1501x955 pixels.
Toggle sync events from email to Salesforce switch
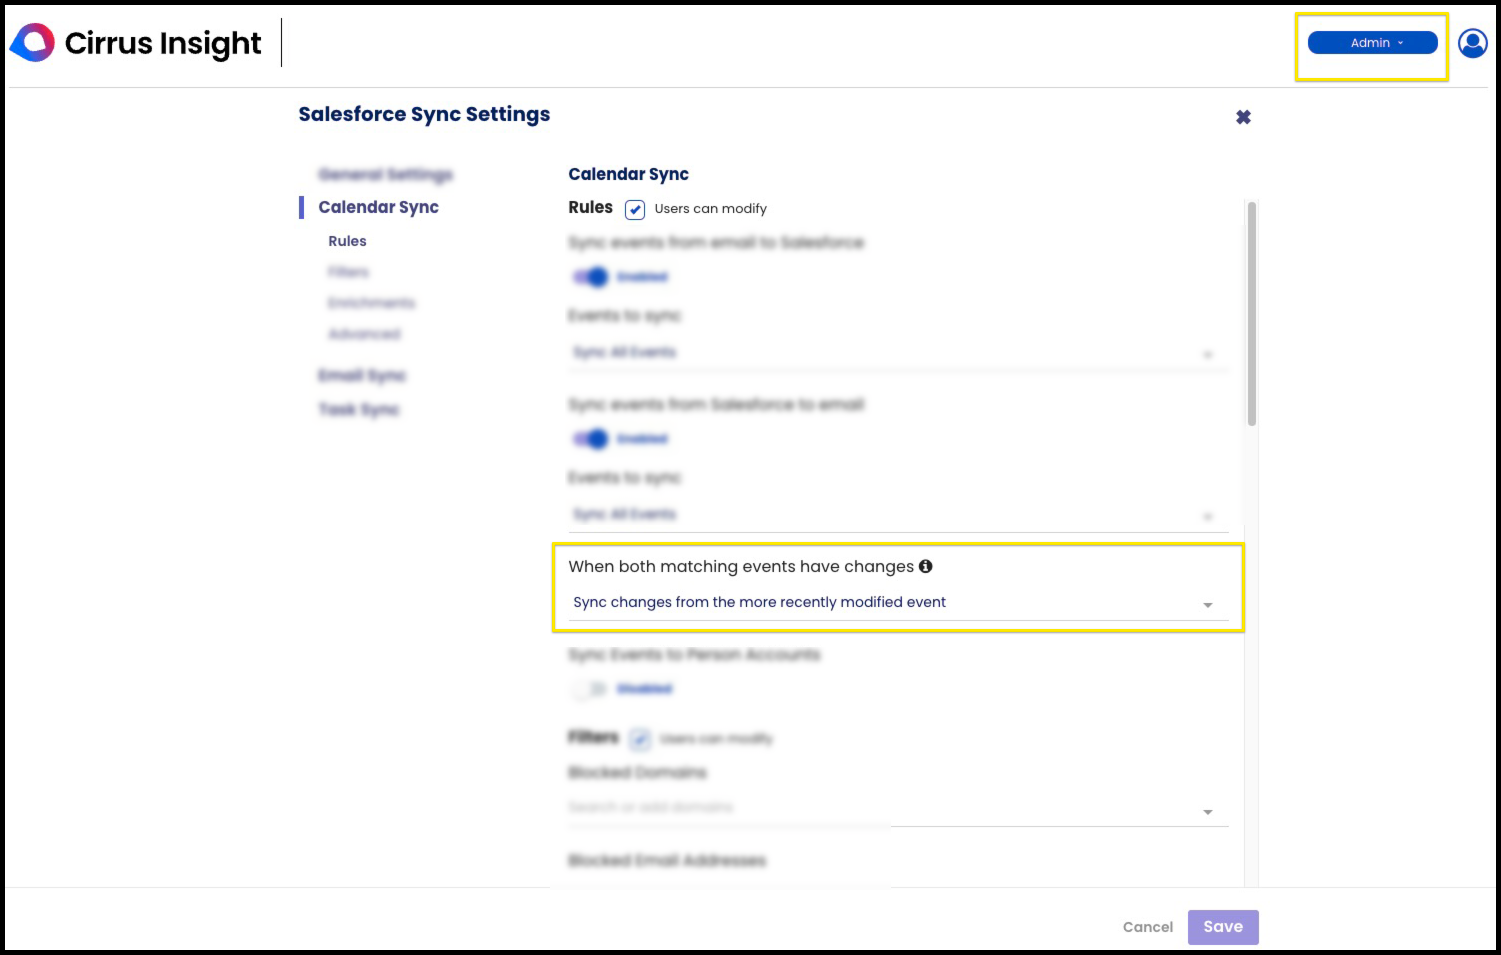pos(590,277)
